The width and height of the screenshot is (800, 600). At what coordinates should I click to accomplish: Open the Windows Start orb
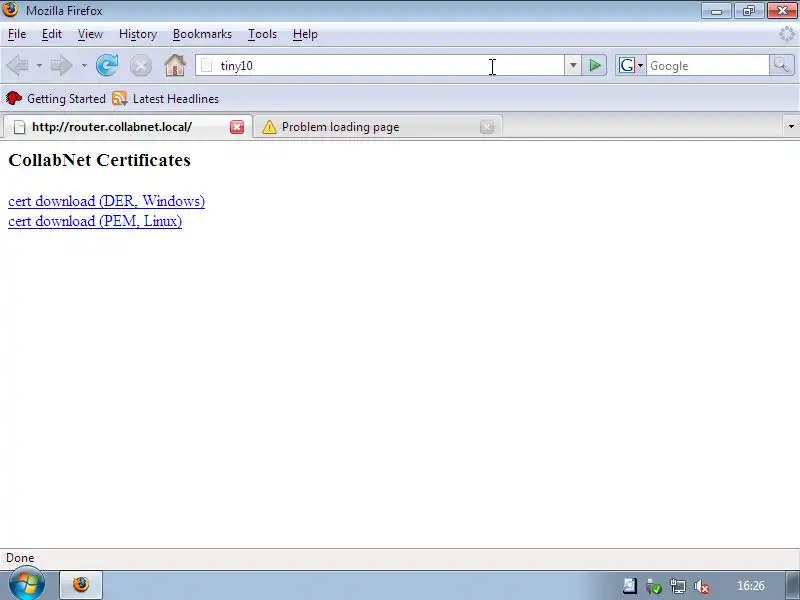click(x=27, y=585)
